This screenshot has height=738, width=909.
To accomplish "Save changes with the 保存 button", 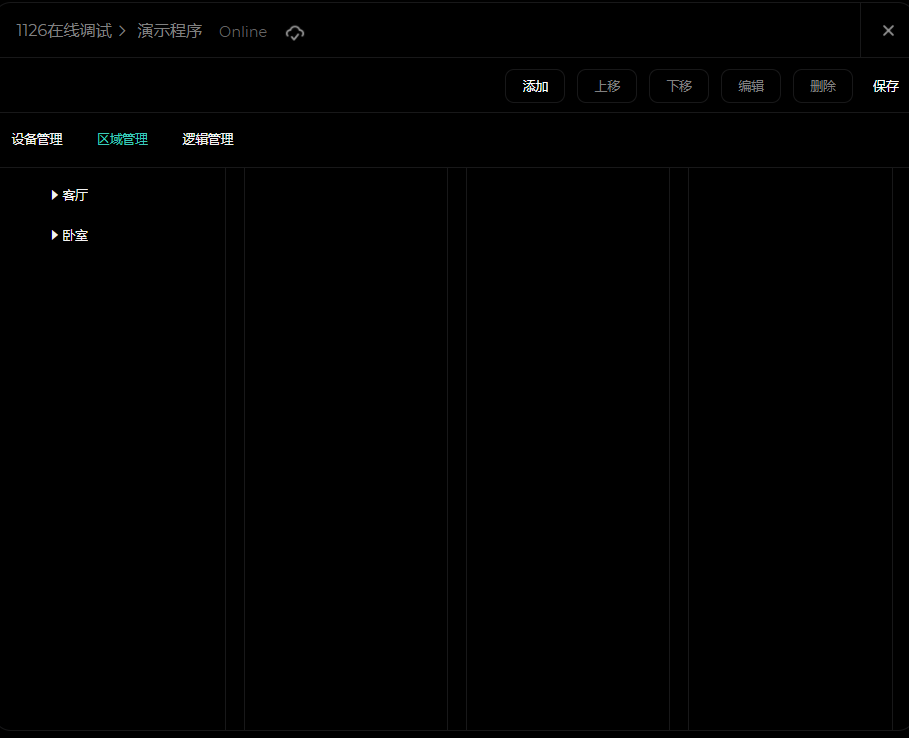I will (885, 86).
